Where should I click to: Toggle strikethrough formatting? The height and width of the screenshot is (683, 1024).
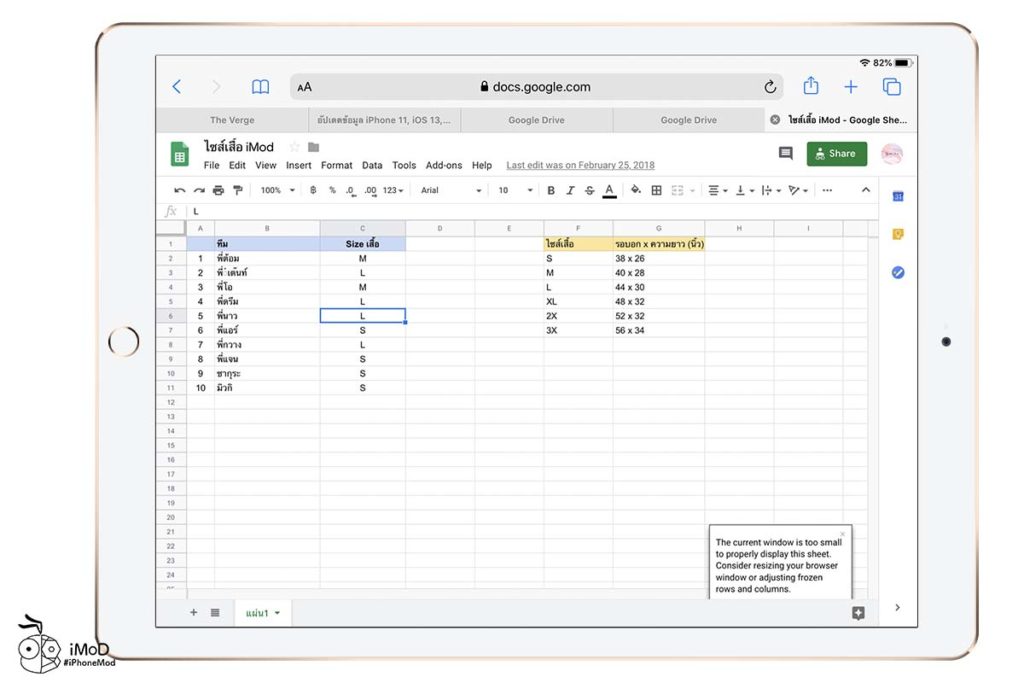coord(589,190)
